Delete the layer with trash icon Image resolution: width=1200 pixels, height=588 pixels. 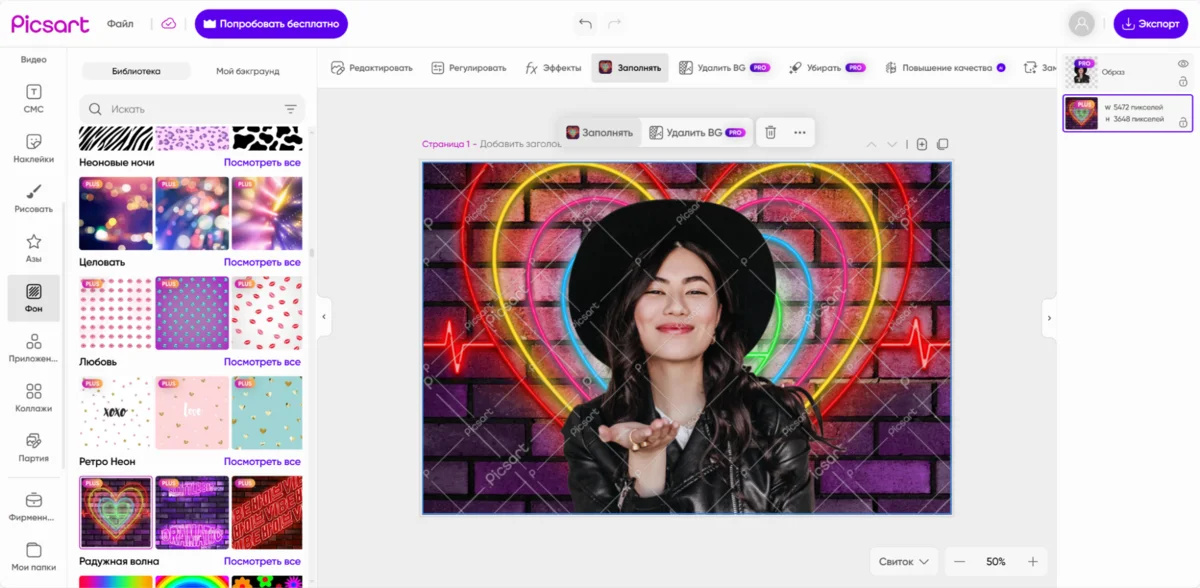click(770, 132)
